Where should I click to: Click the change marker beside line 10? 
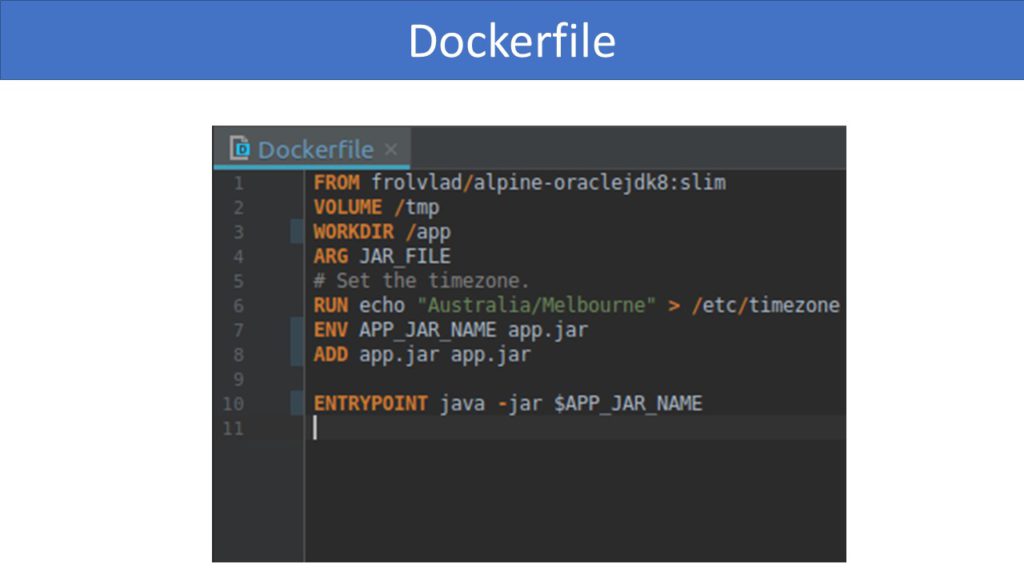pyautogui.click(x=296, y=404)
